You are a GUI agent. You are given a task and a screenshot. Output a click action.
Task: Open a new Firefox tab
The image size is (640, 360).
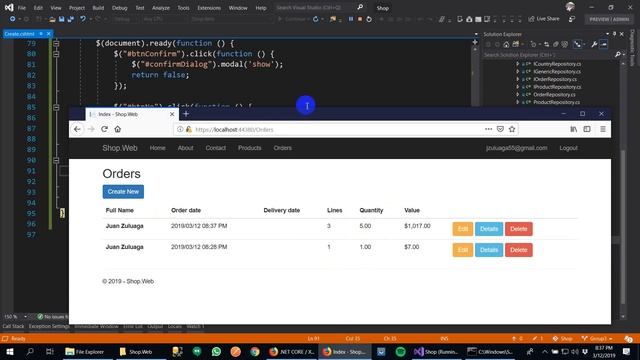coord(186,114)
